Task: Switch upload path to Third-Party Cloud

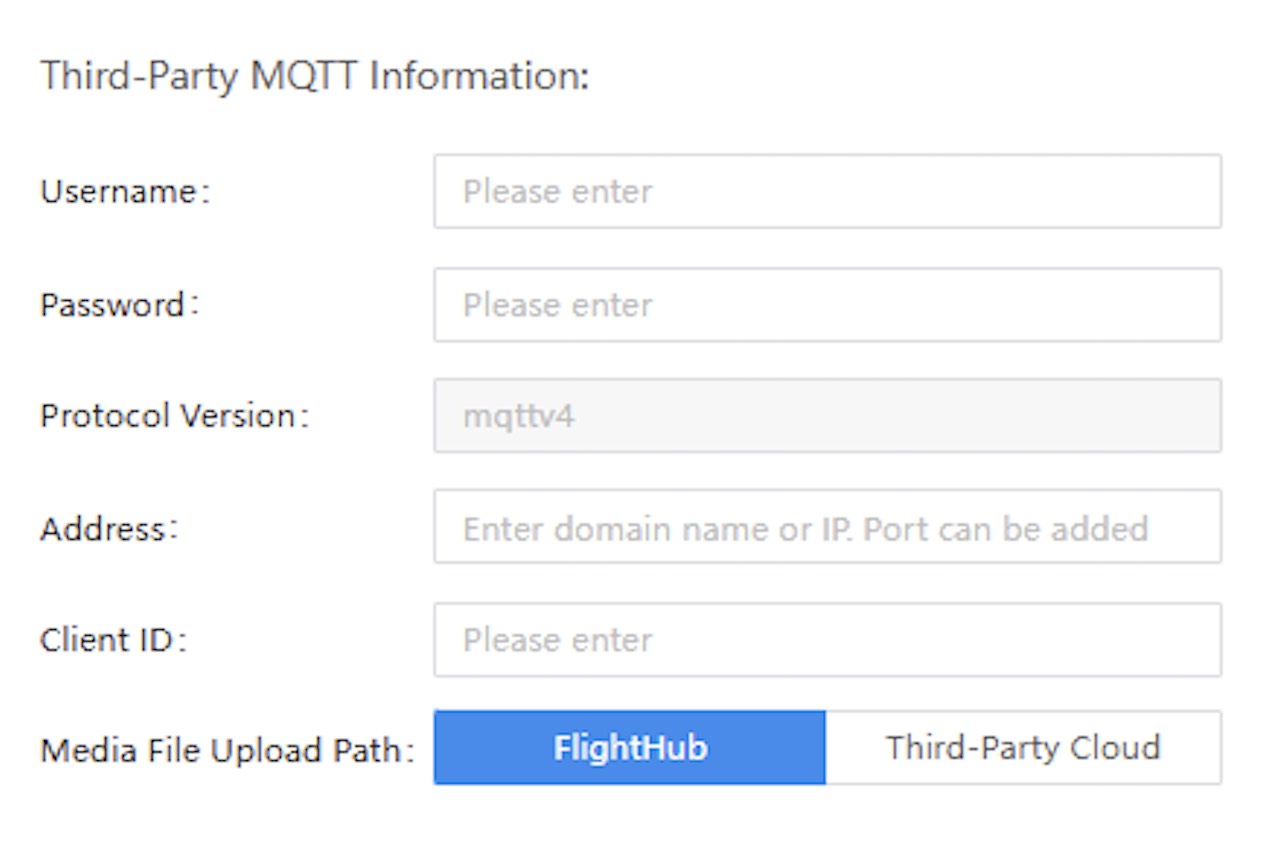Action: pos(1022,748)
